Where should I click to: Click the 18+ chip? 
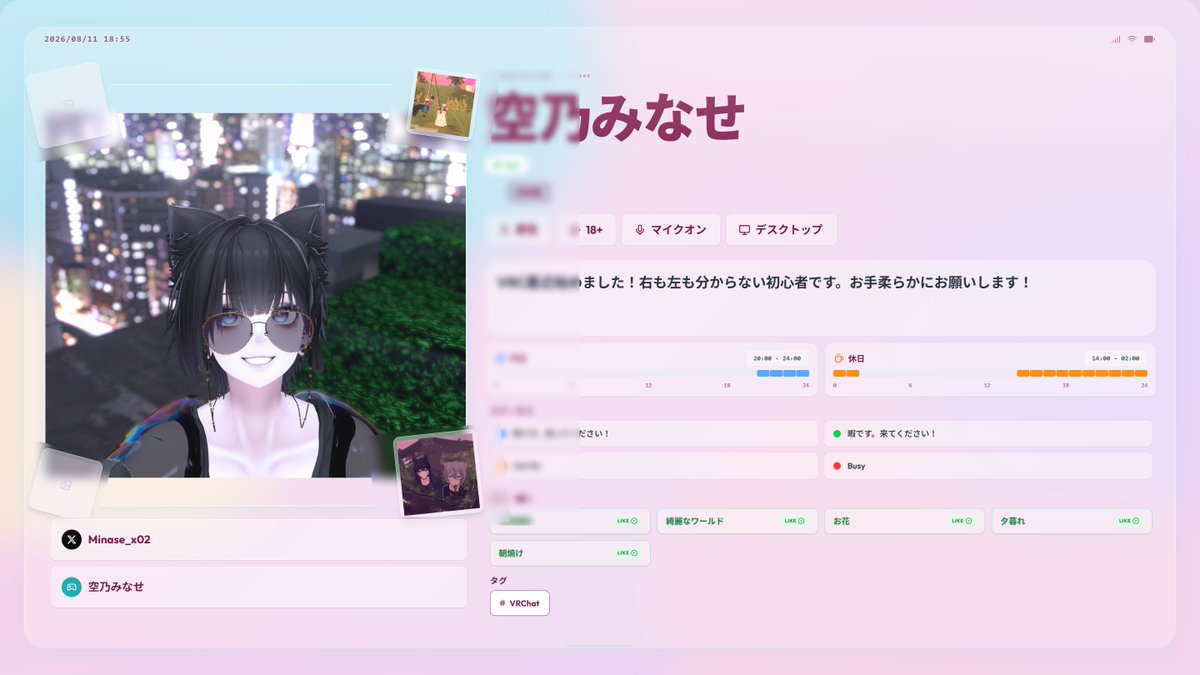click(x=587, y=229)
